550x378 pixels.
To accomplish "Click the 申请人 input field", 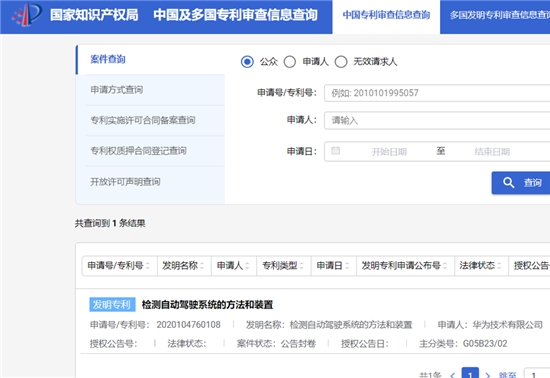I will coord(437,120).
